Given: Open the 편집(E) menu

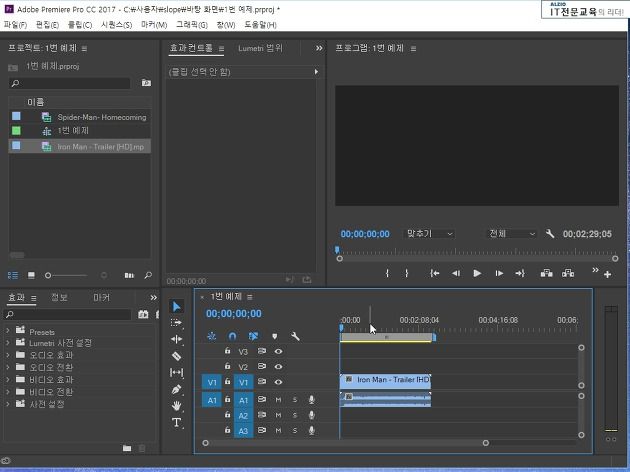Looking at the screenshot, I should click(47, 25).
